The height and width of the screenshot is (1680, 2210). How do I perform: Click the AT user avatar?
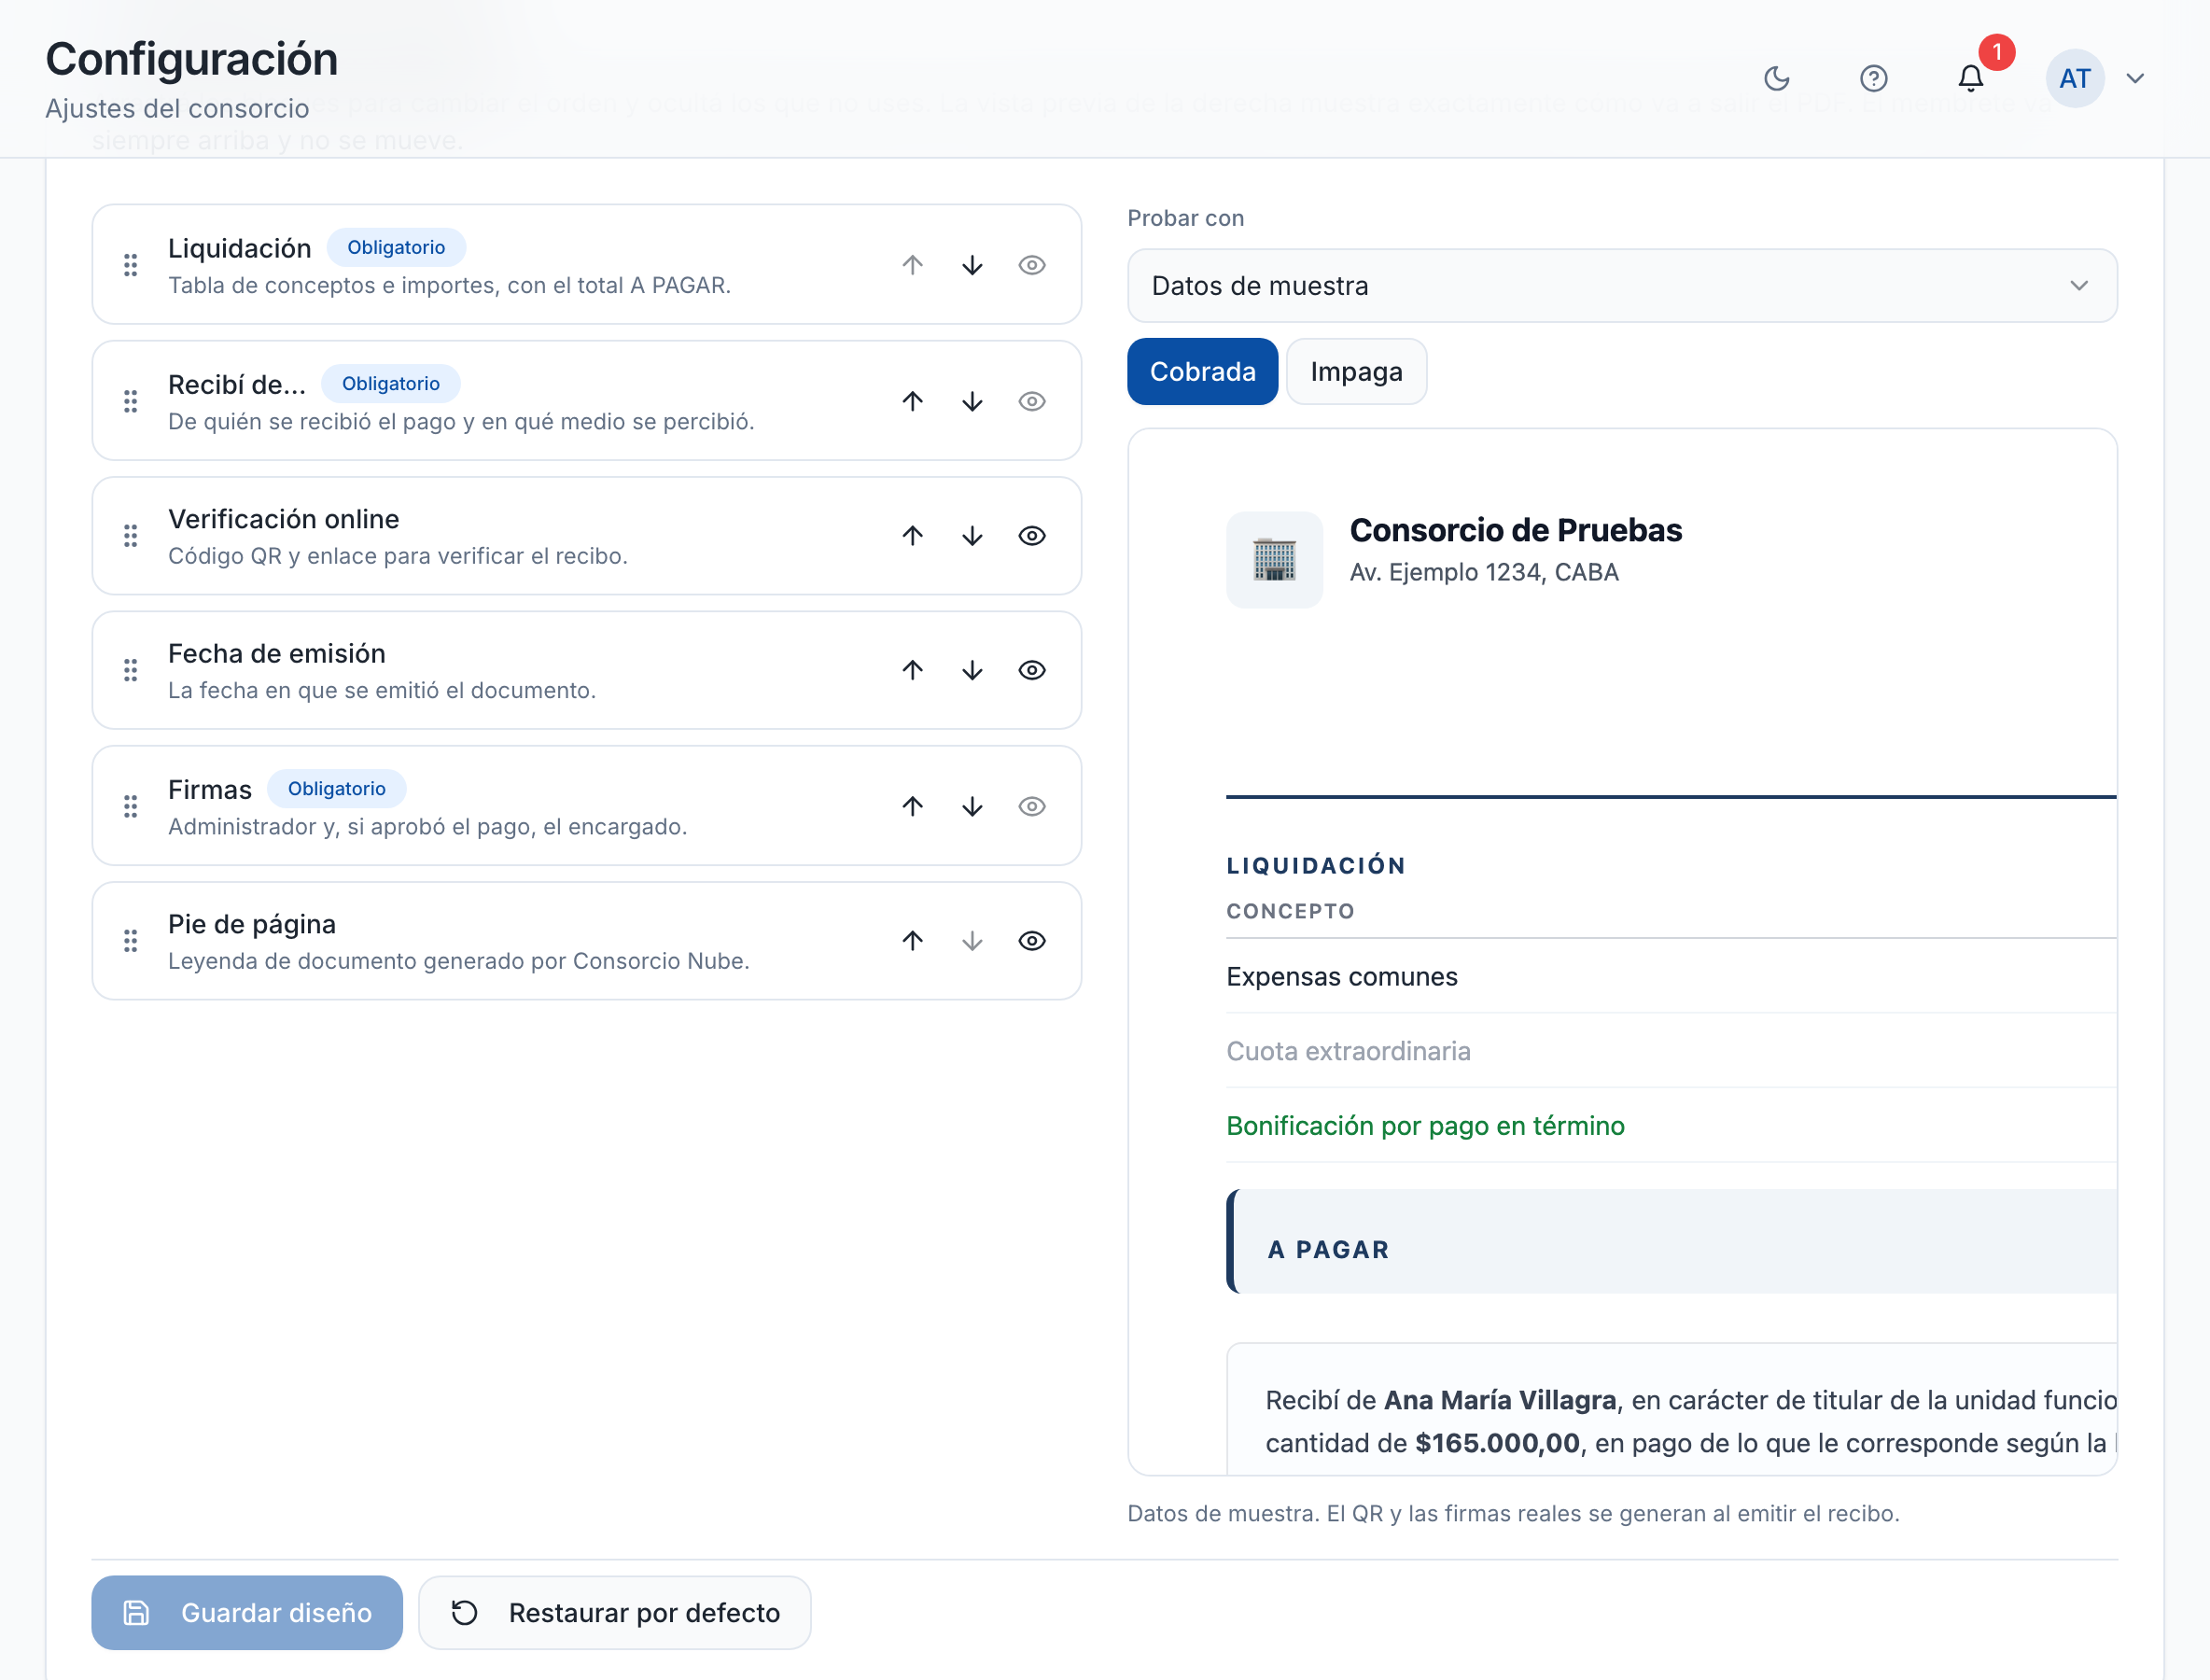click(x=2075, y=78)
